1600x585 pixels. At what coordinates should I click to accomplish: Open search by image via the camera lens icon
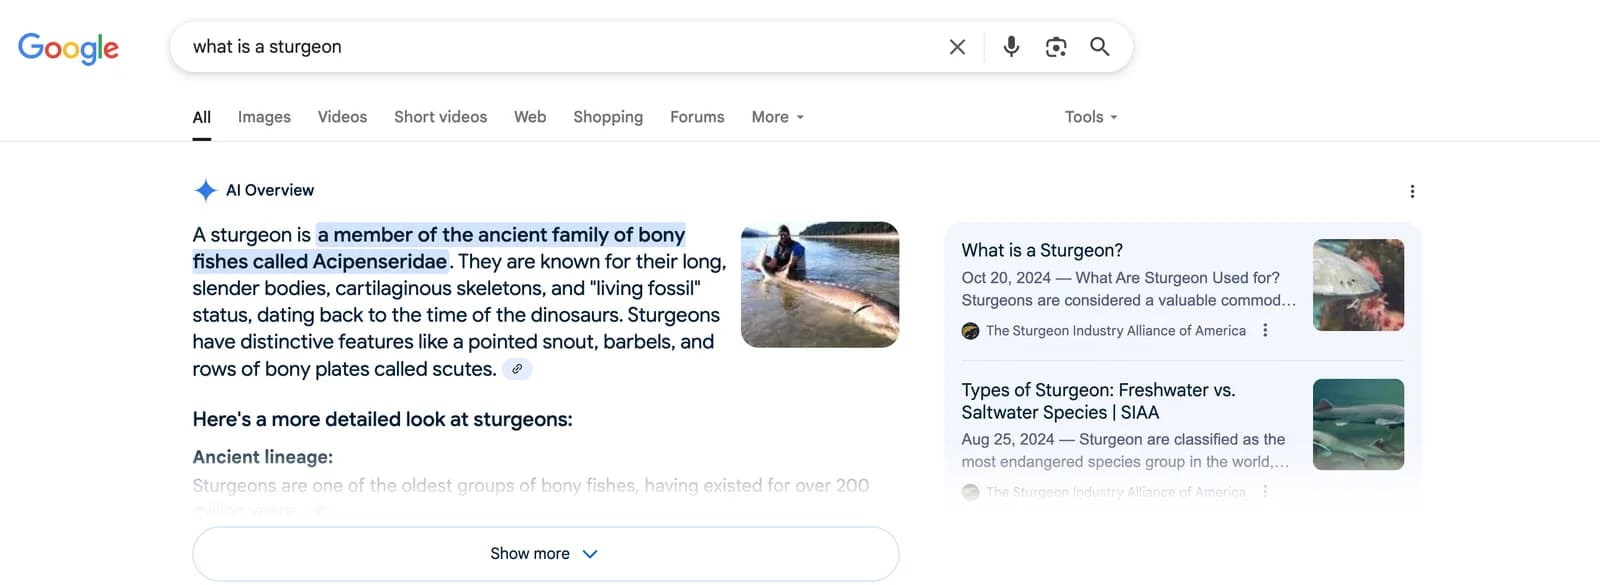1056,47
